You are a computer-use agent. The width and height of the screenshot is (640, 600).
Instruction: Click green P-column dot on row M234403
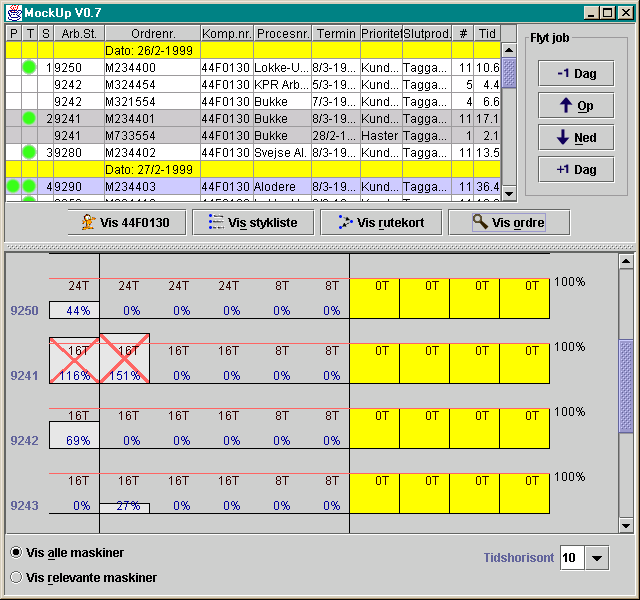(13, 187)
